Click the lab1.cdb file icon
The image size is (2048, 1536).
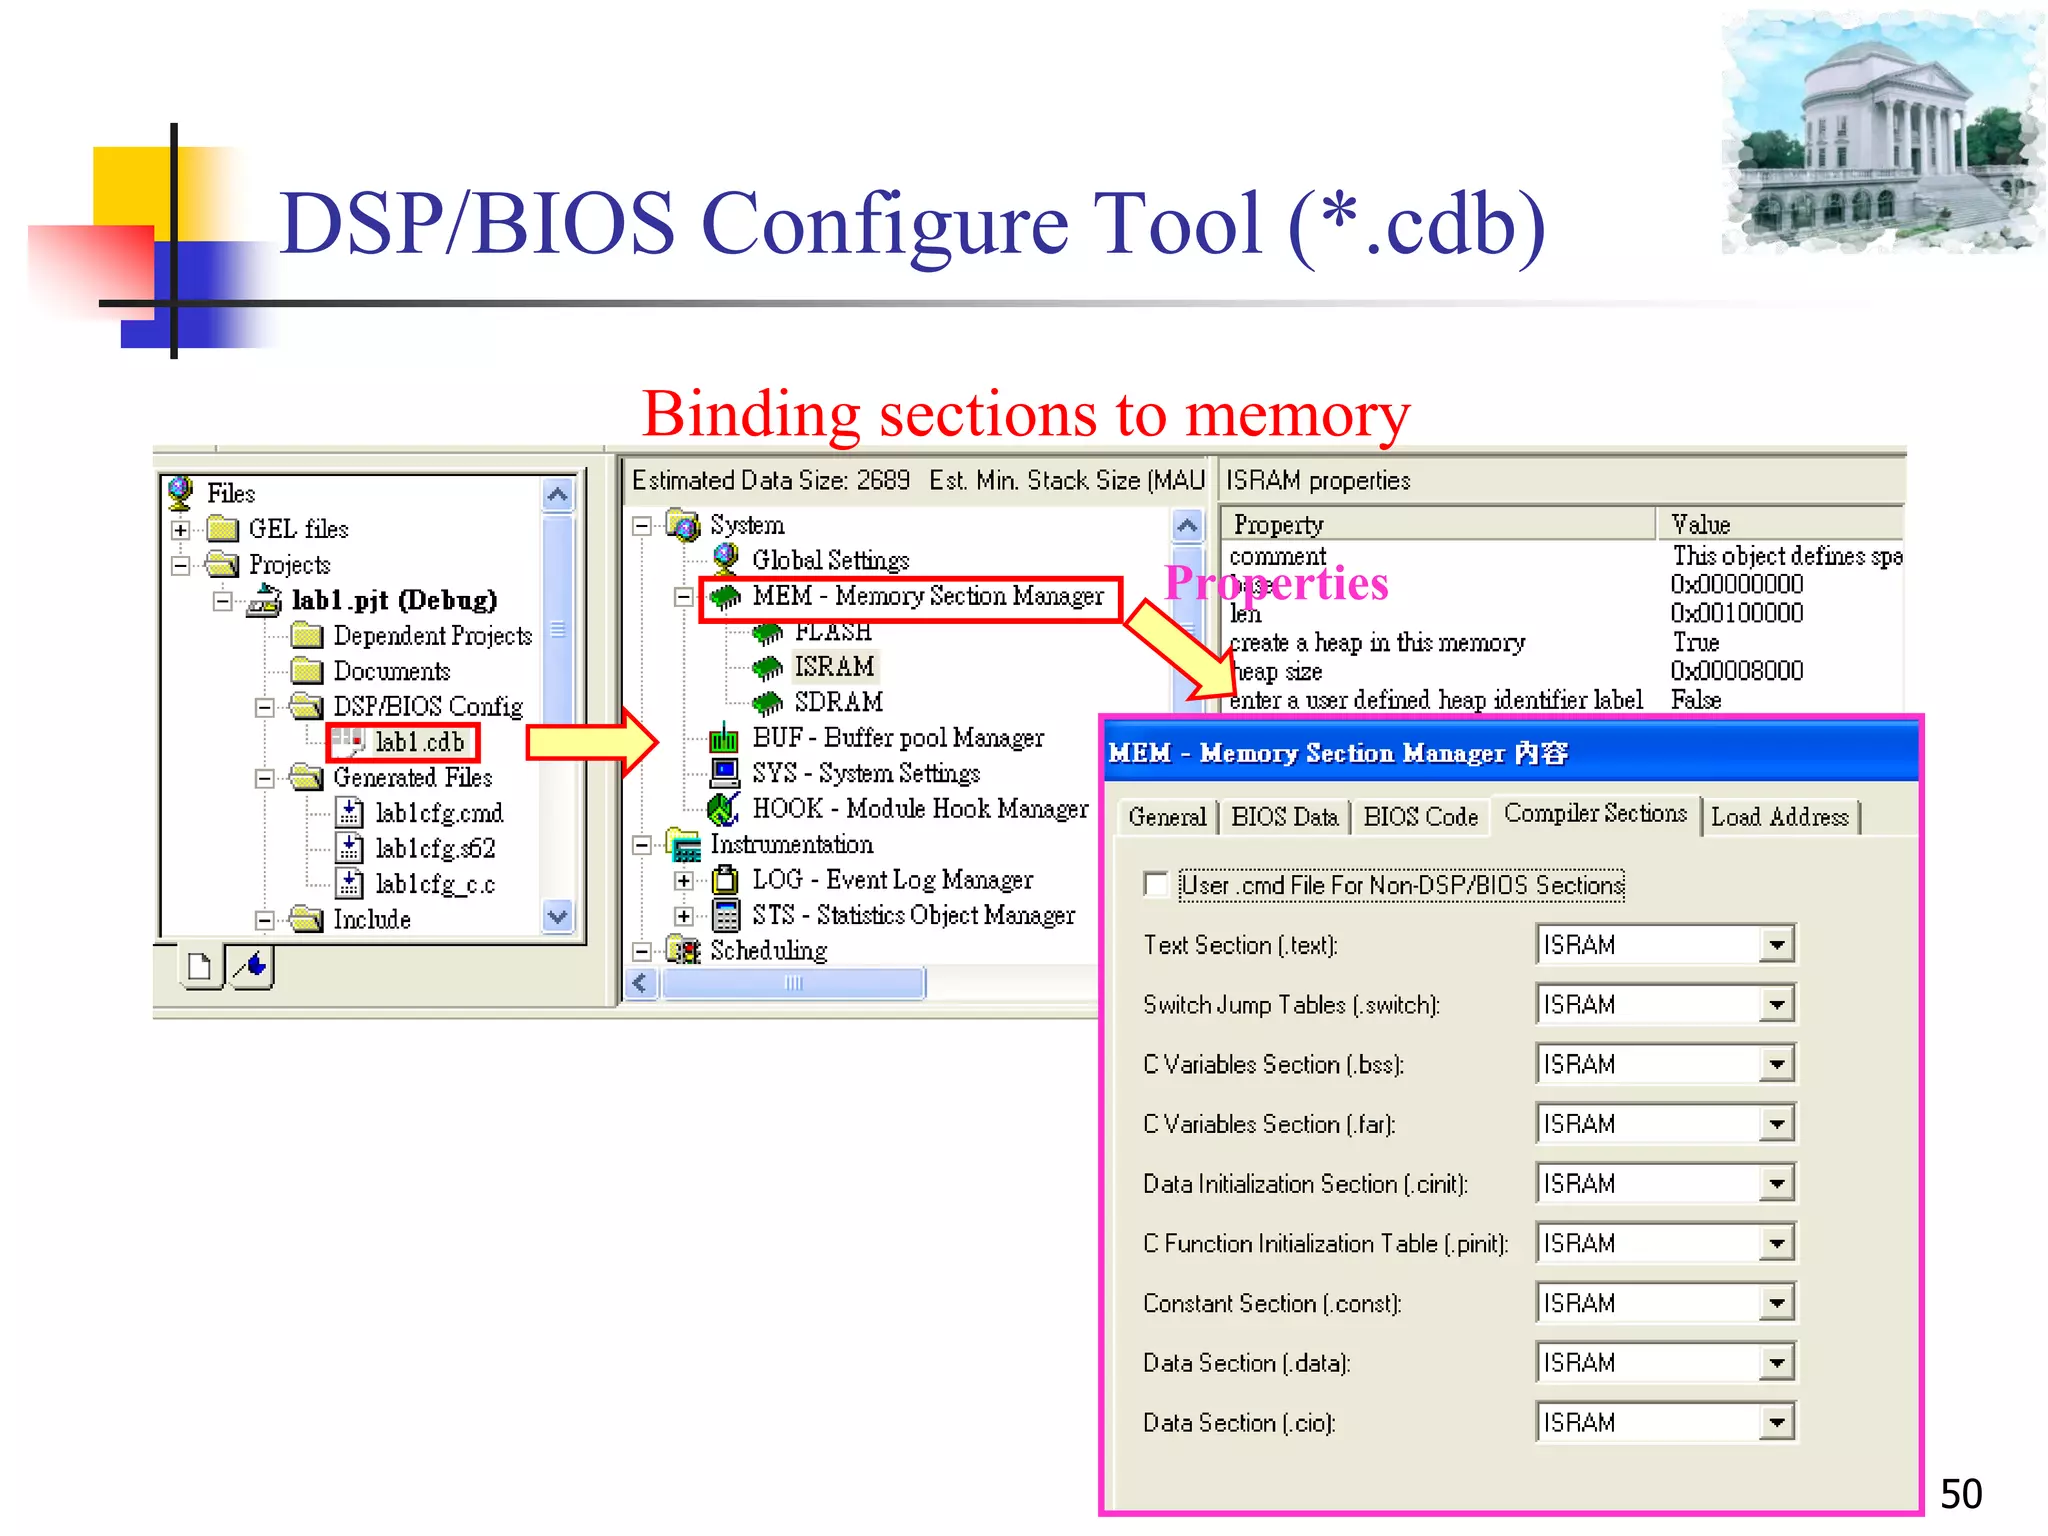348,741
